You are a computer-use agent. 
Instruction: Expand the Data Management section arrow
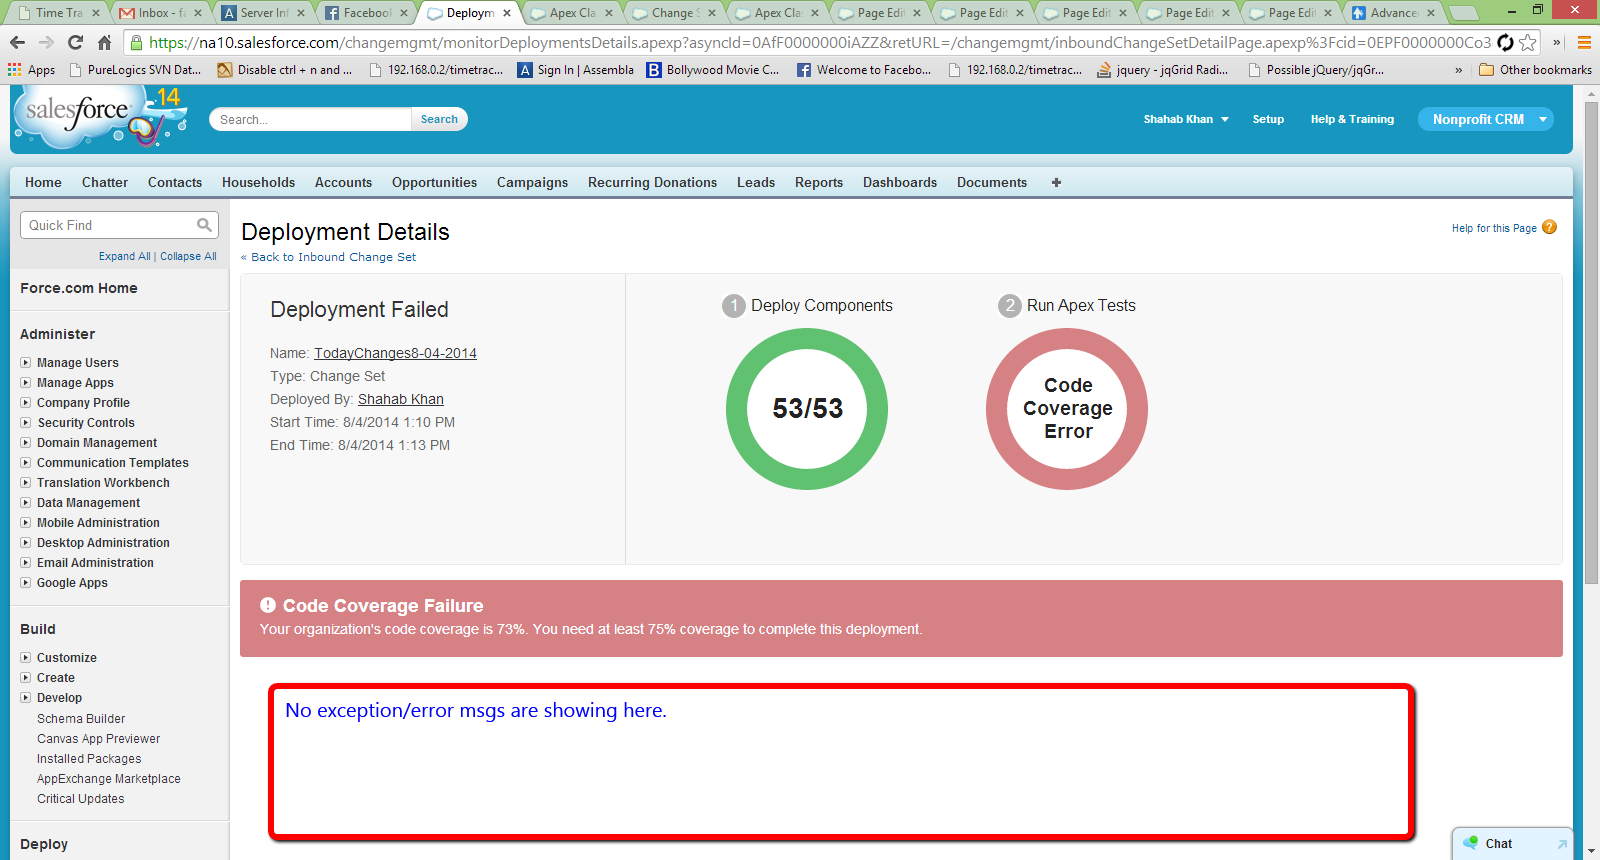(26, 502)
